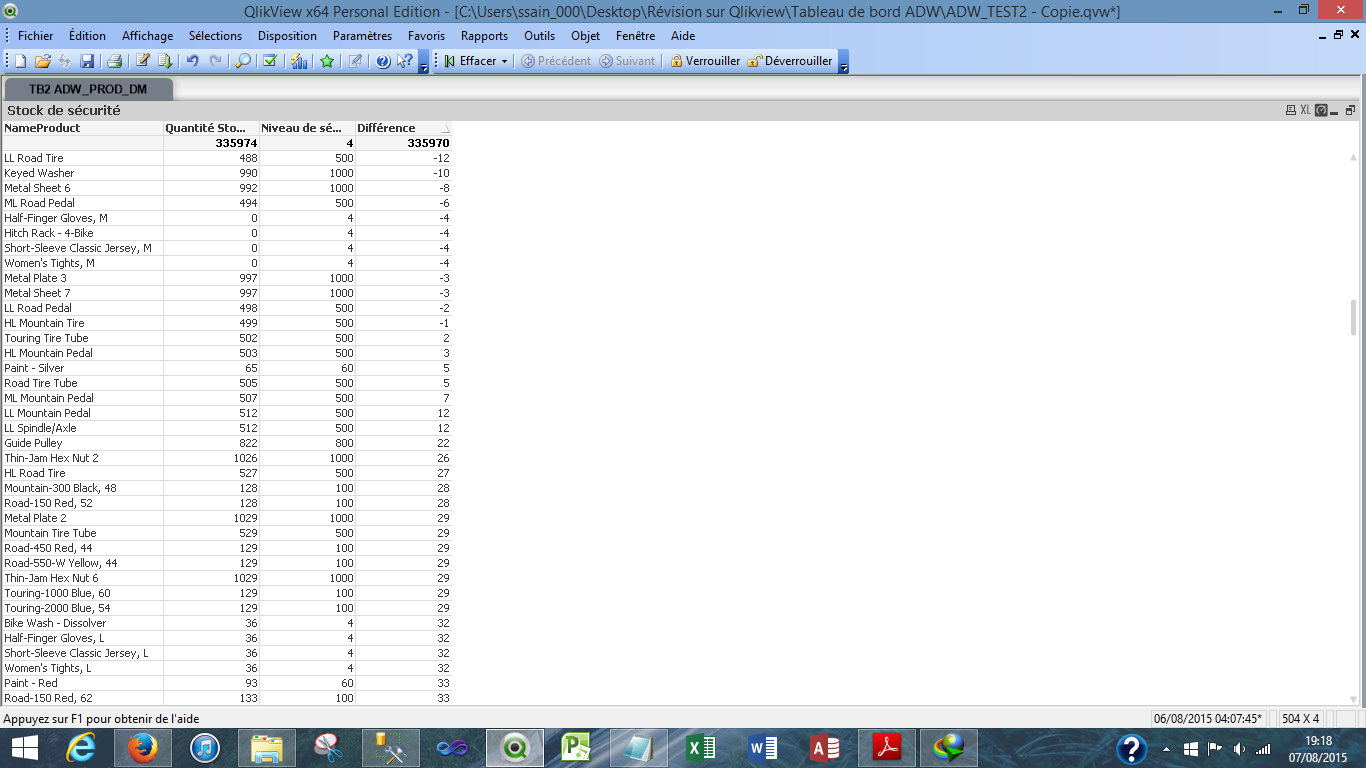Click the table vertical scrollbar thumb
This screenshot has width=1366, height=768.
(x=1353, y=317)
